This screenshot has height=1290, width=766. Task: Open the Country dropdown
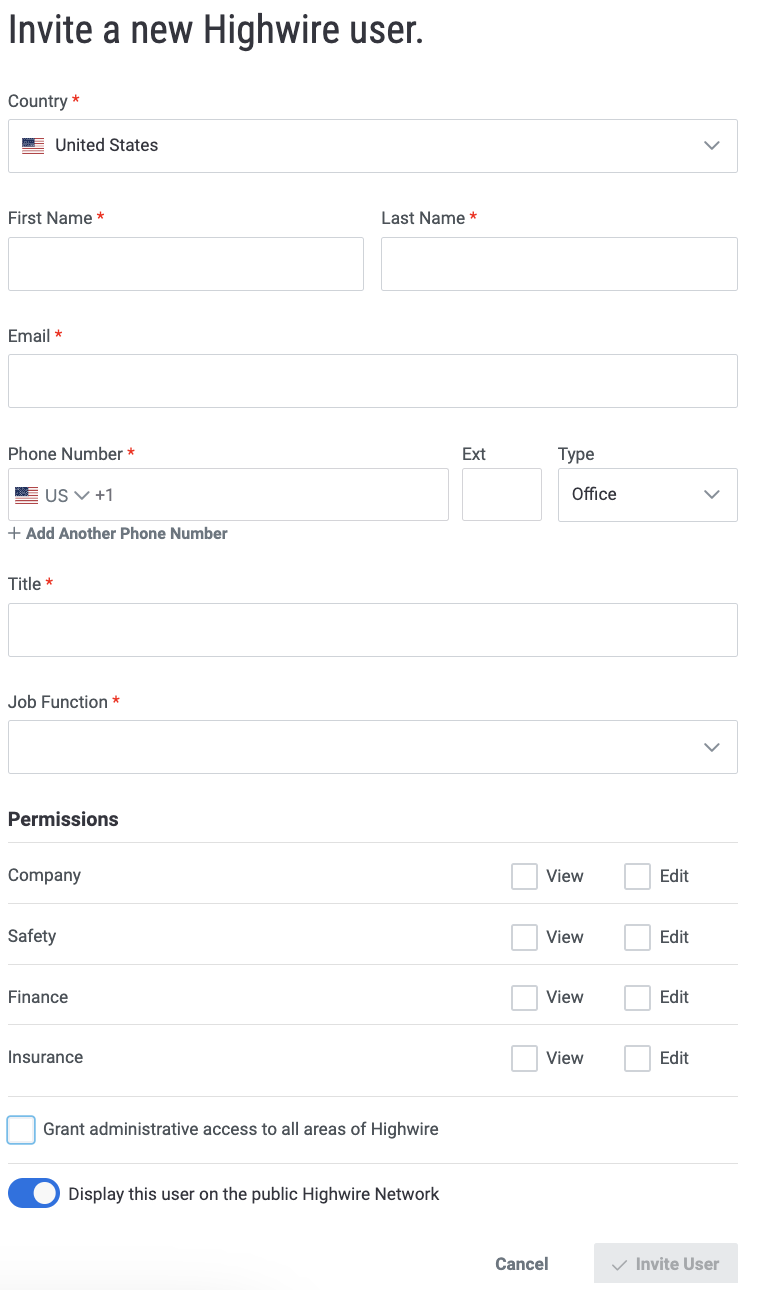tap(372, 146)
